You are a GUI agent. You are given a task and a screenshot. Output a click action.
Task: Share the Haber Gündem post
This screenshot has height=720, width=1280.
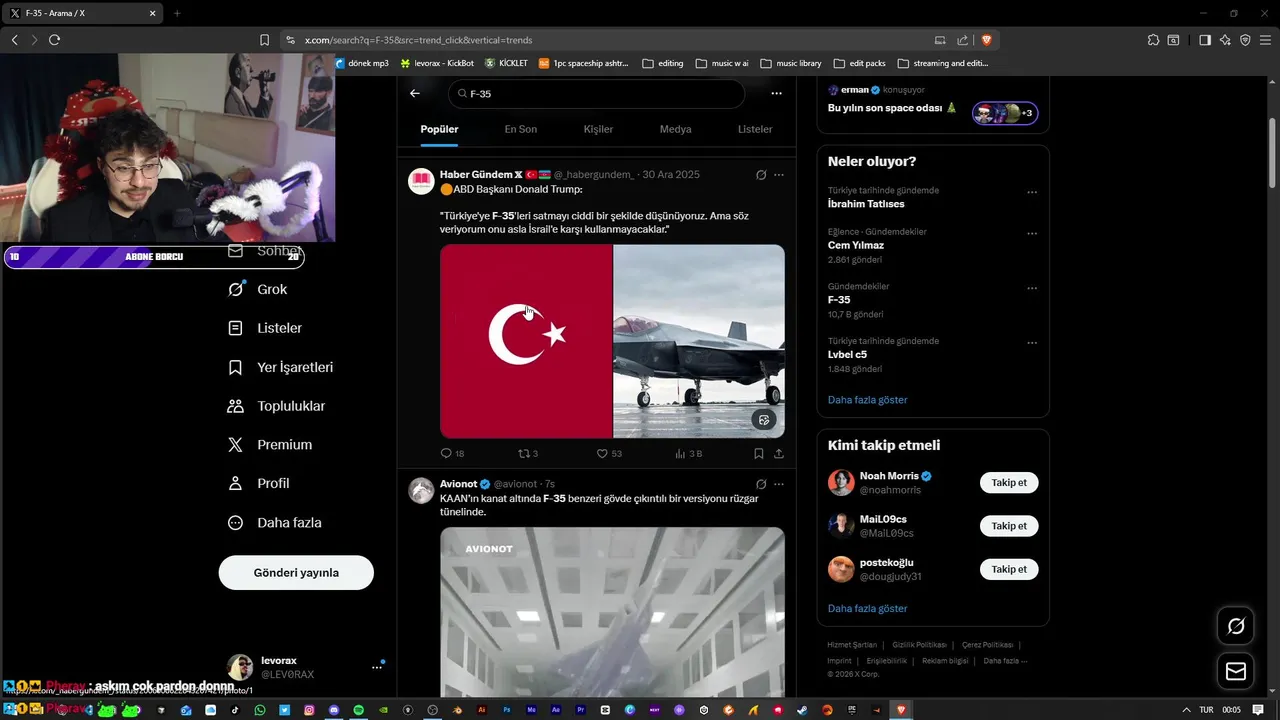(x=779, y=454)
